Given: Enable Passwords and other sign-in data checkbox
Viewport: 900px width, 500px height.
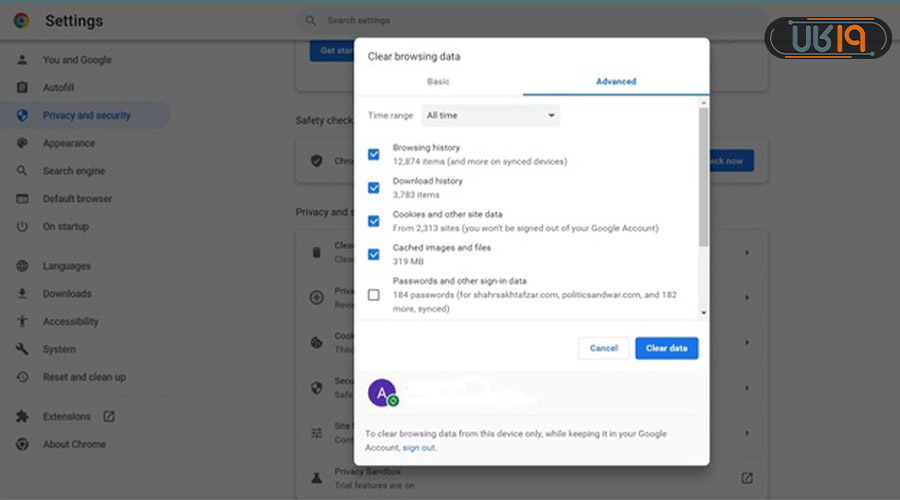Looking at the screenshot, I should click(374, 295).
